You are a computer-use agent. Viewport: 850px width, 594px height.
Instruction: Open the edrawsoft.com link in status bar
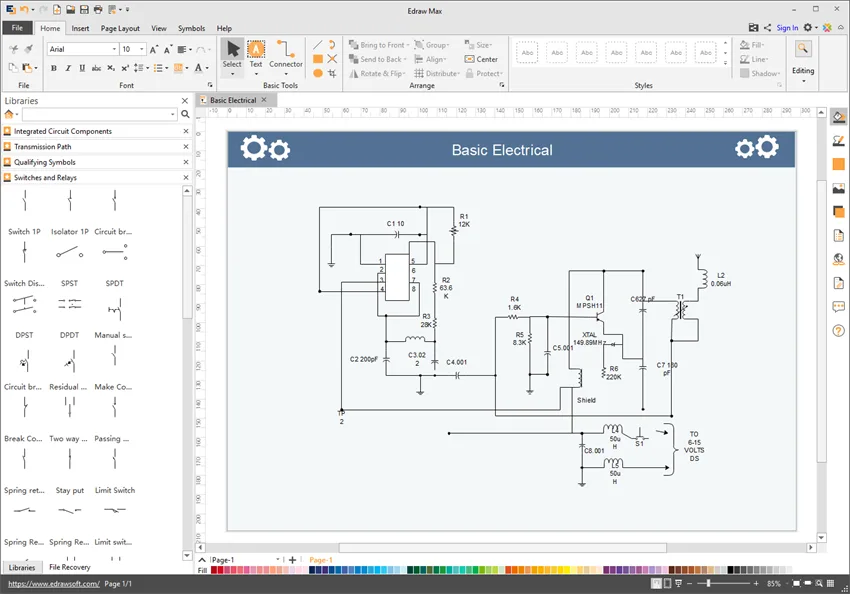tap(54, 584)
